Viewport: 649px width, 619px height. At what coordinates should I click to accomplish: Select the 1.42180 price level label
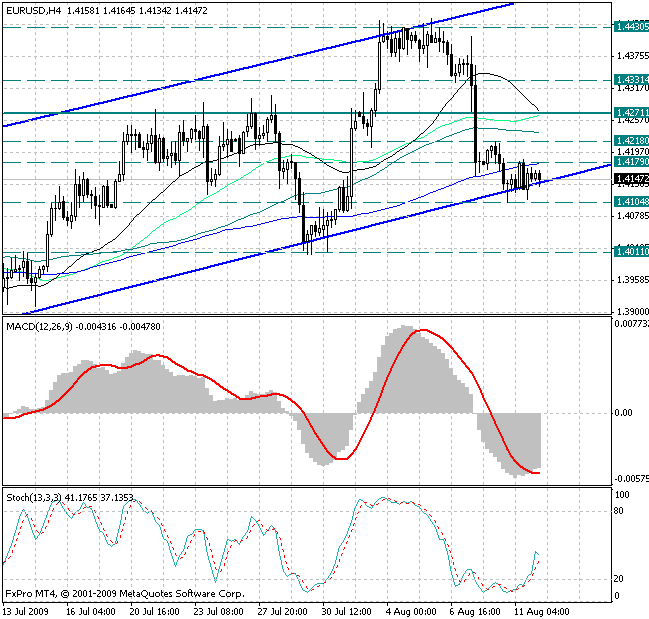pos(631,141)
